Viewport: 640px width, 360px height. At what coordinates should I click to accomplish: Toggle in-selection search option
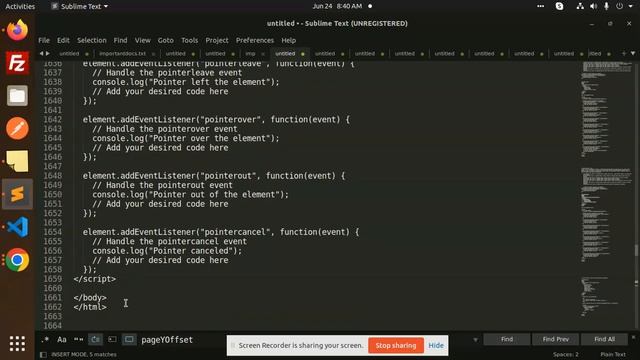point(112,340)
